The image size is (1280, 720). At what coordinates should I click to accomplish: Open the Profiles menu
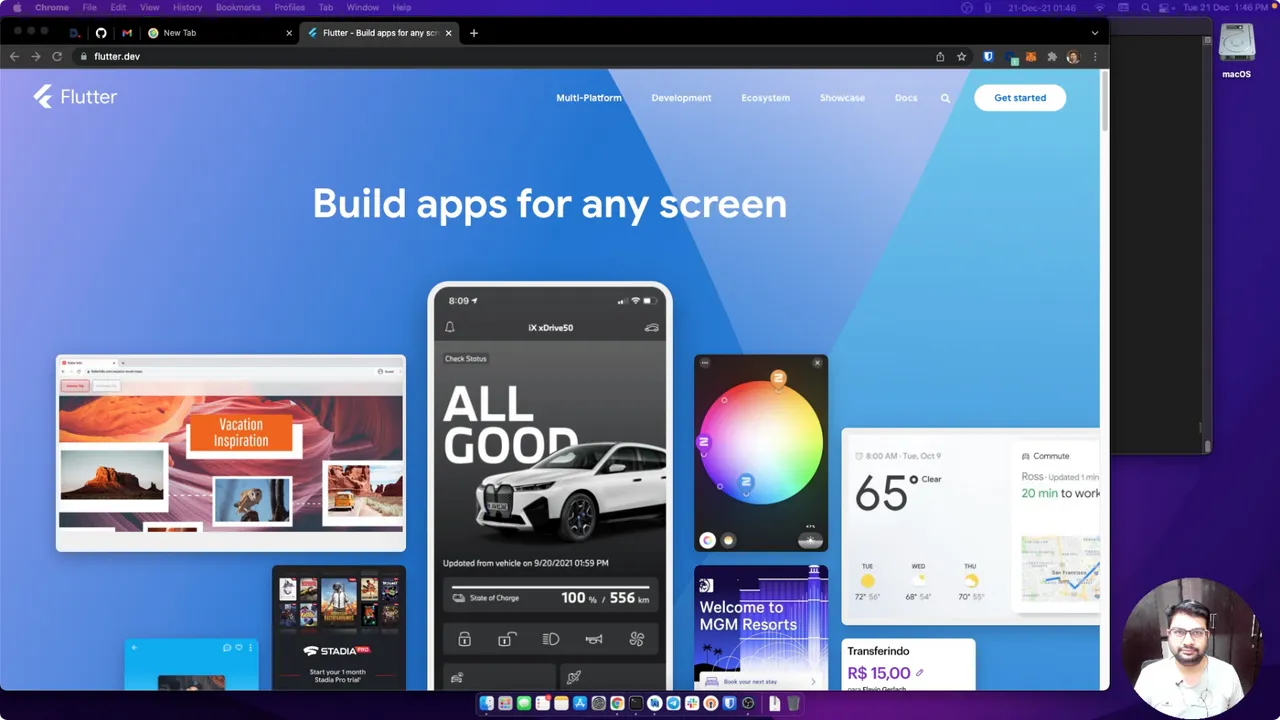[290, 7]
